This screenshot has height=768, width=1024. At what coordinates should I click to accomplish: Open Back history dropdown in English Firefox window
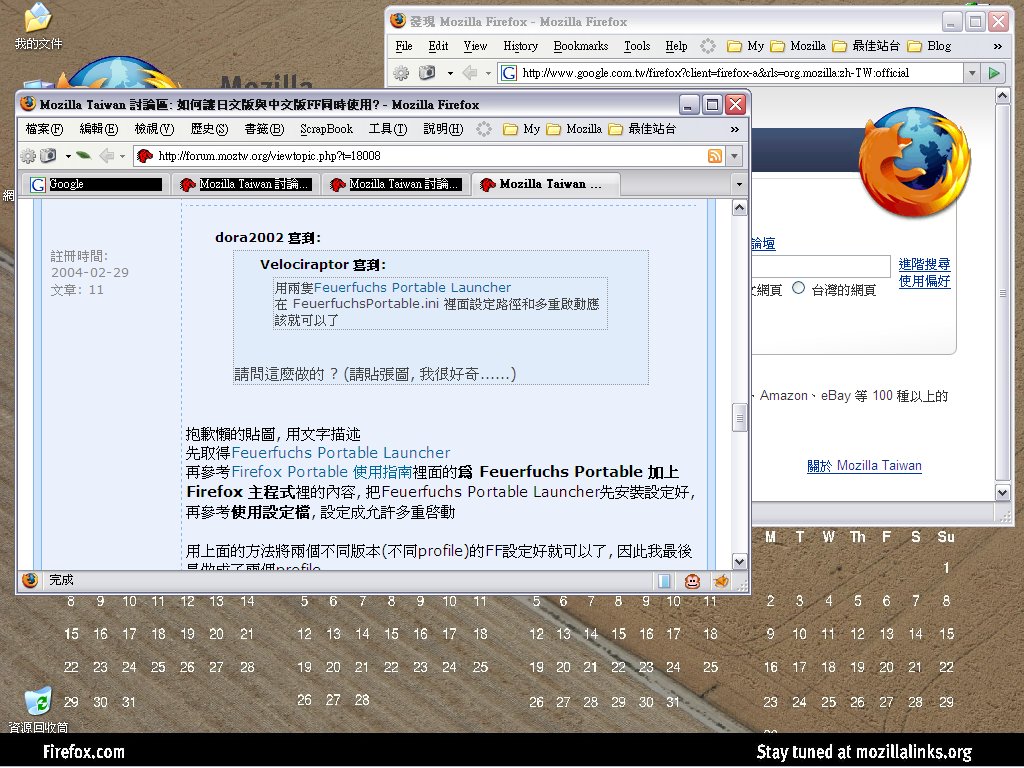pos(488,73)
